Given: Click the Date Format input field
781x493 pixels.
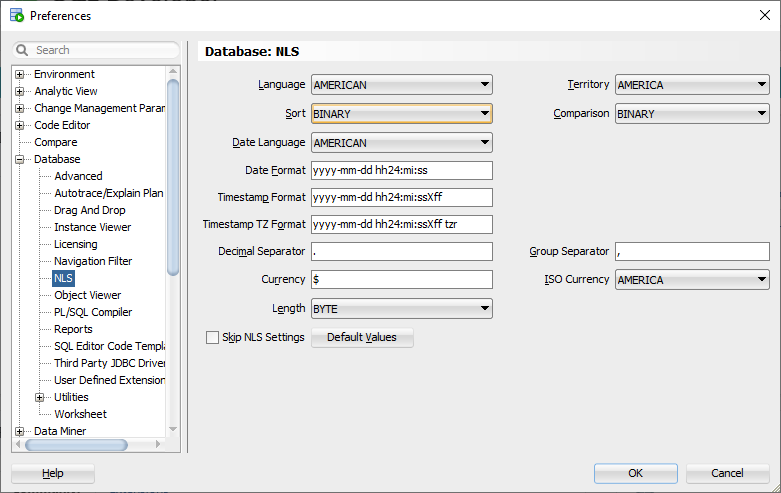Looking at the screenshot, I should [x=402, y=171].
